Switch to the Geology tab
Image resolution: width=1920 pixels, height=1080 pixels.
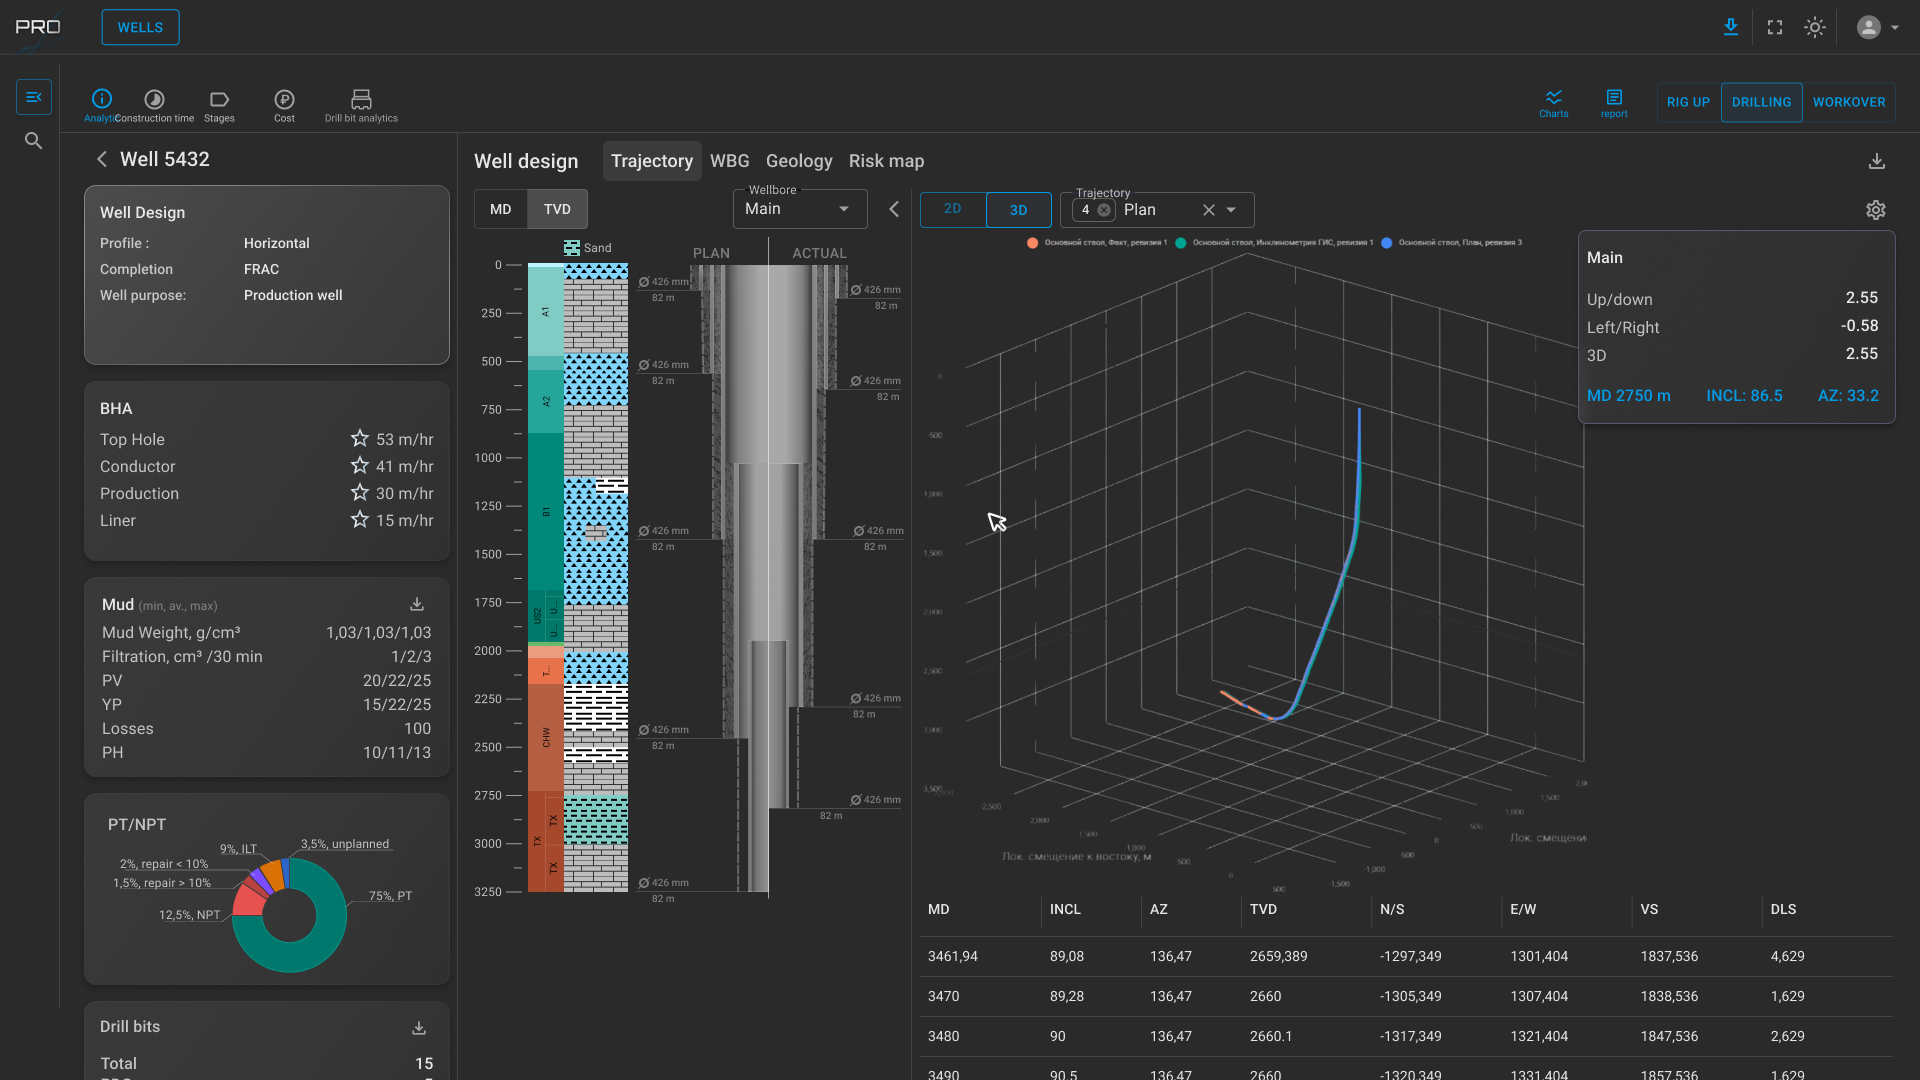798,161
